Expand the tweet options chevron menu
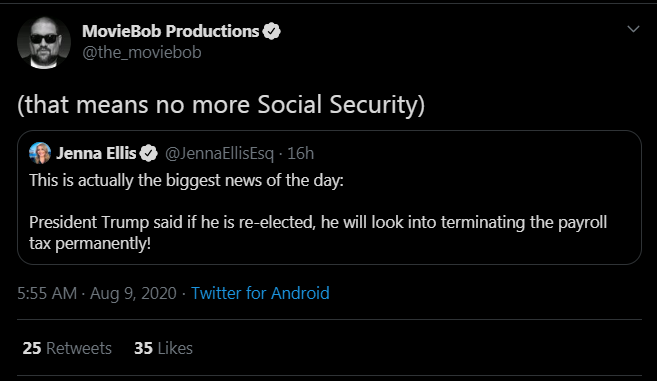The height and width of the screenshot is (381, 657). pyautogui.click(x=633, y=29)
